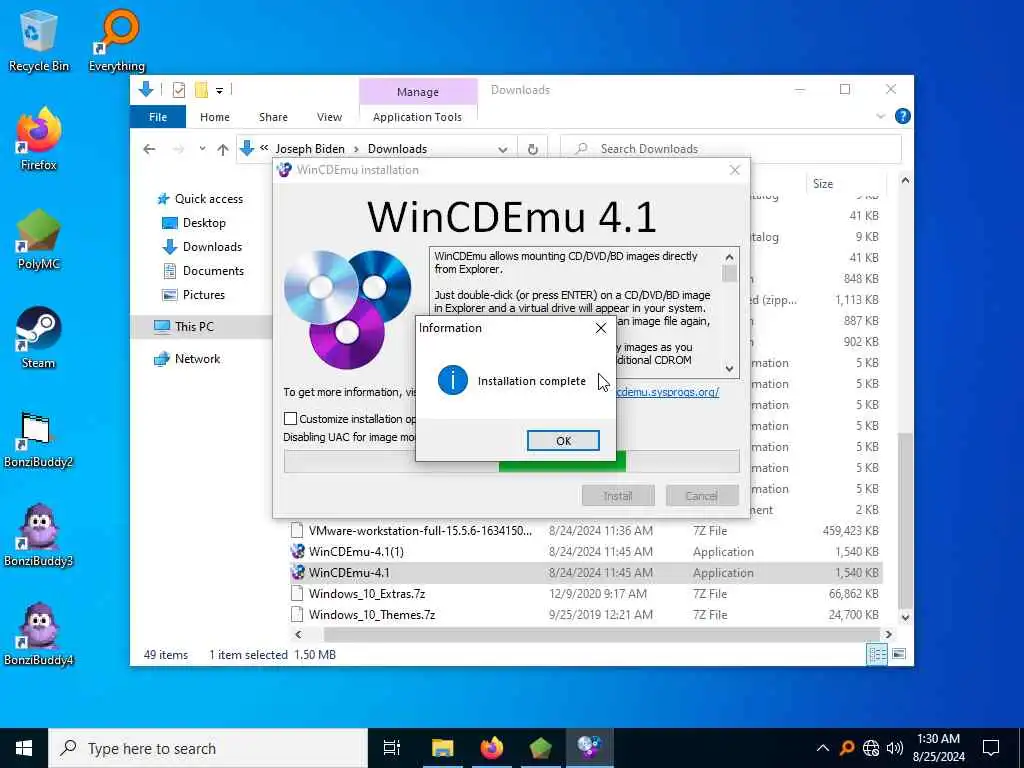Open the Recycle Bin desktop icon
This screenshot has height=768, width=1024.
(x=39, y=42)
